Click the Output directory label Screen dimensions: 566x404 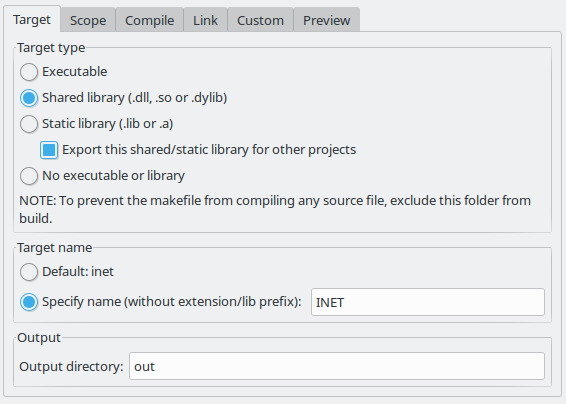pyautogui.click(x=71, y=366)
